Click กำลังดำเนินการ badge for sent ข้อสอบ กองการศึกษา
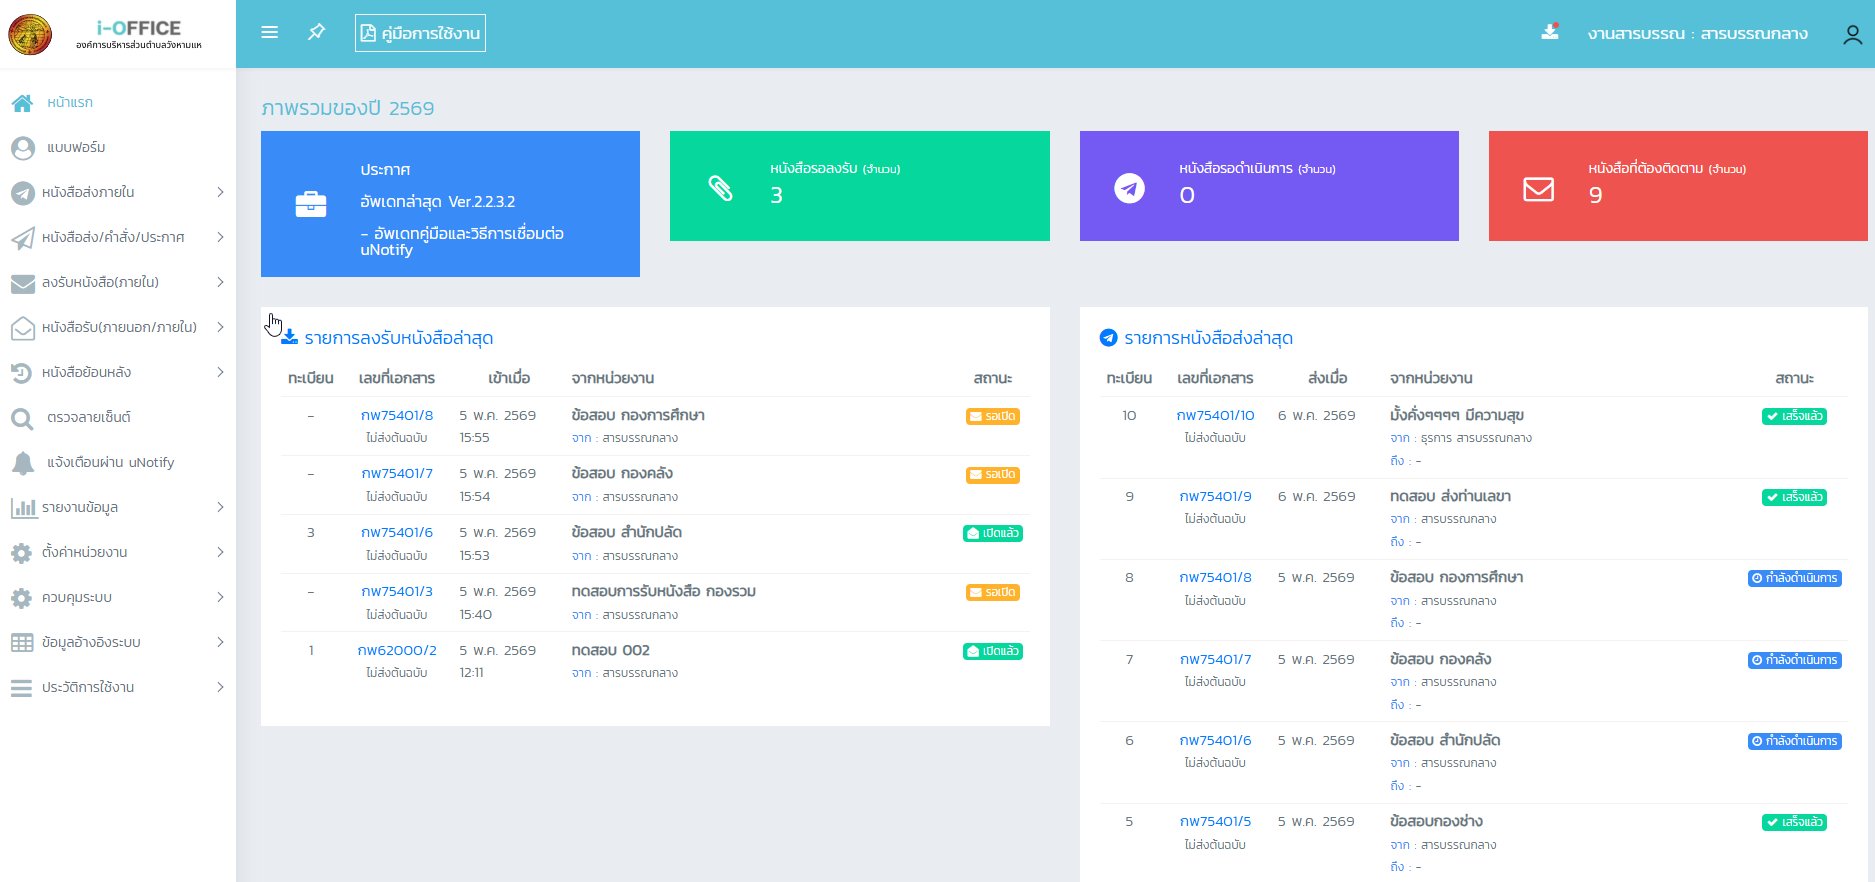 pyautogui.click(x=1794, y=578)
